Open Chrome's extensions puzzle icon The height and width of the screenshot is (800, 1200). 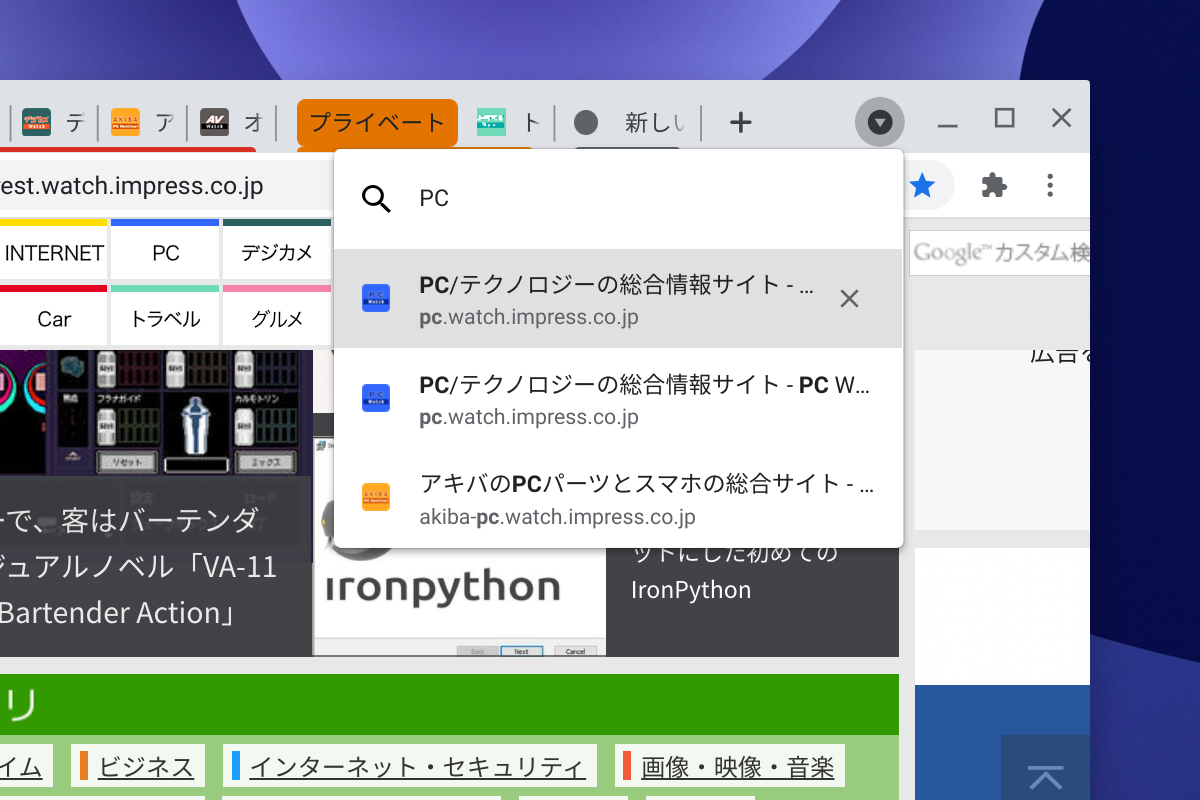[994, 186]
